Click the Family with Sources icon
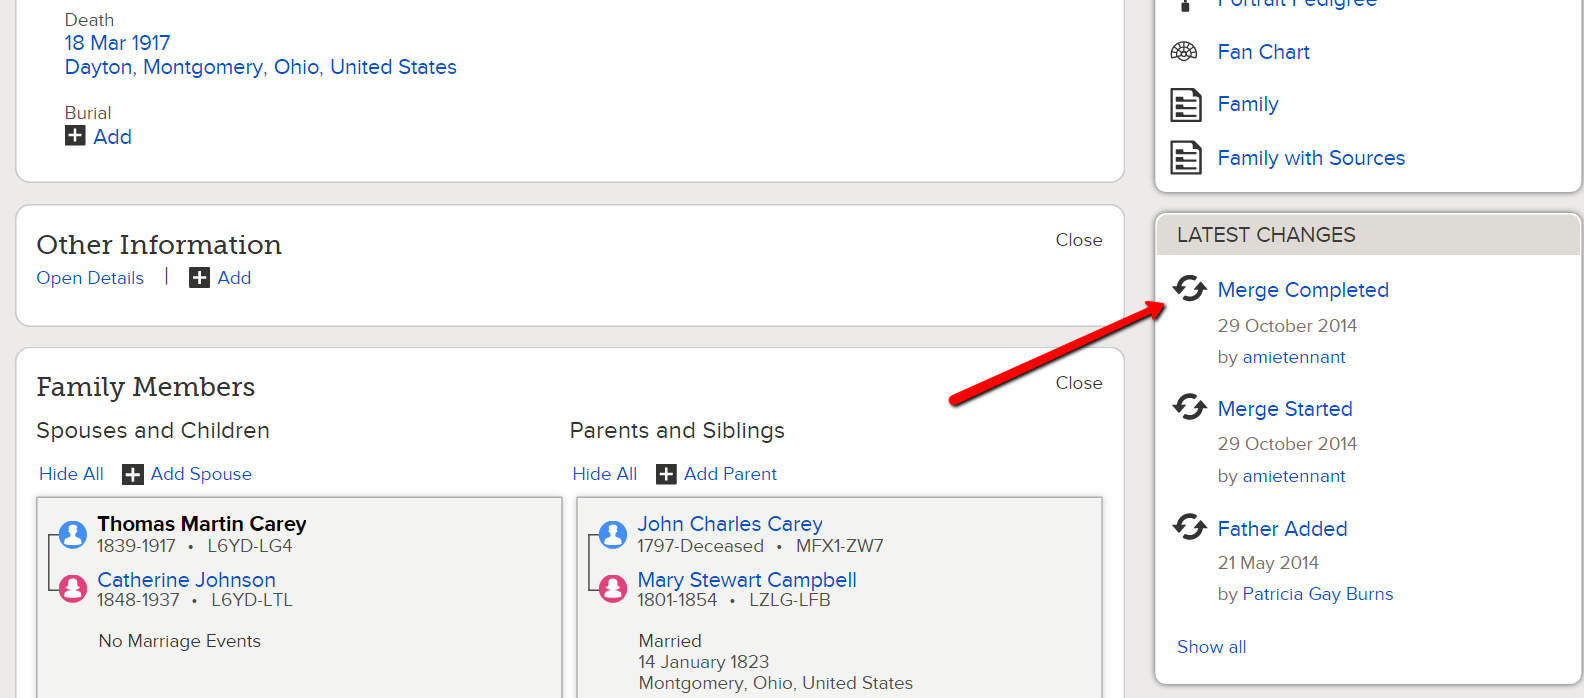1584x698 pixels. pyautogui.click(x=1186, y=158)
